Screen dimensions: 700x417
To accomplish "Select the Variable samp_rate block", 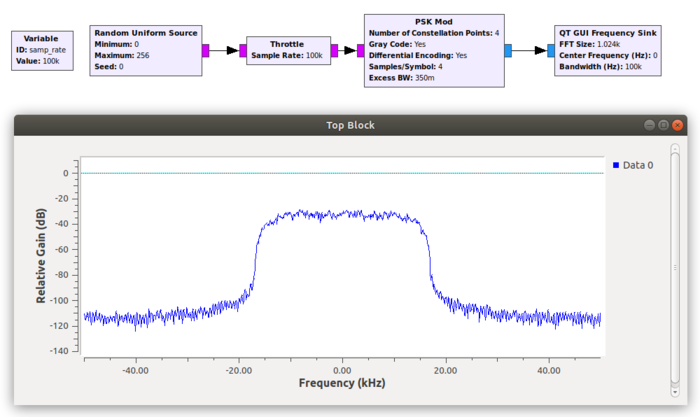I will pos(42,50).
